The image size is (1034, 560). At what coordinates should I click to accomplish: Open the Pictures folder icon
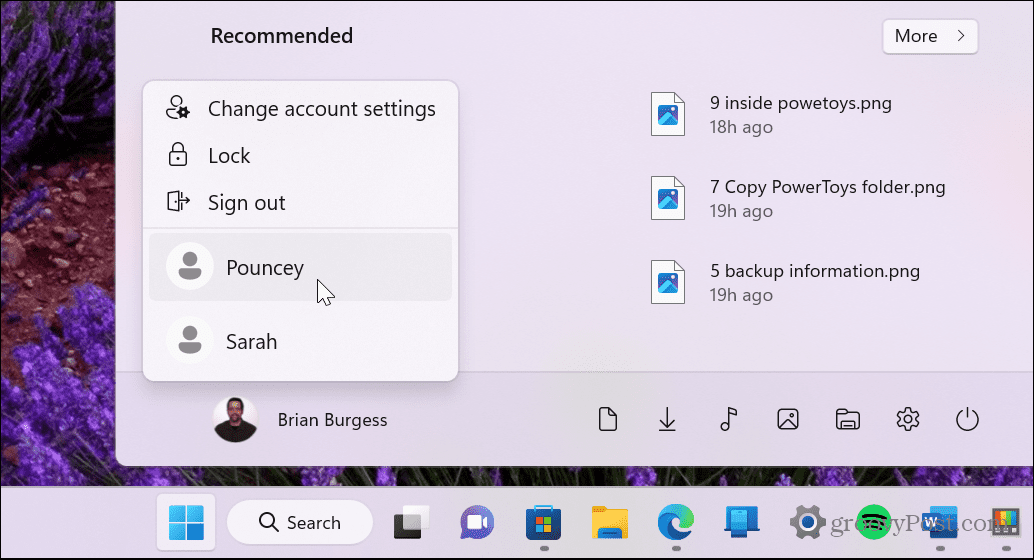point(787,420)
